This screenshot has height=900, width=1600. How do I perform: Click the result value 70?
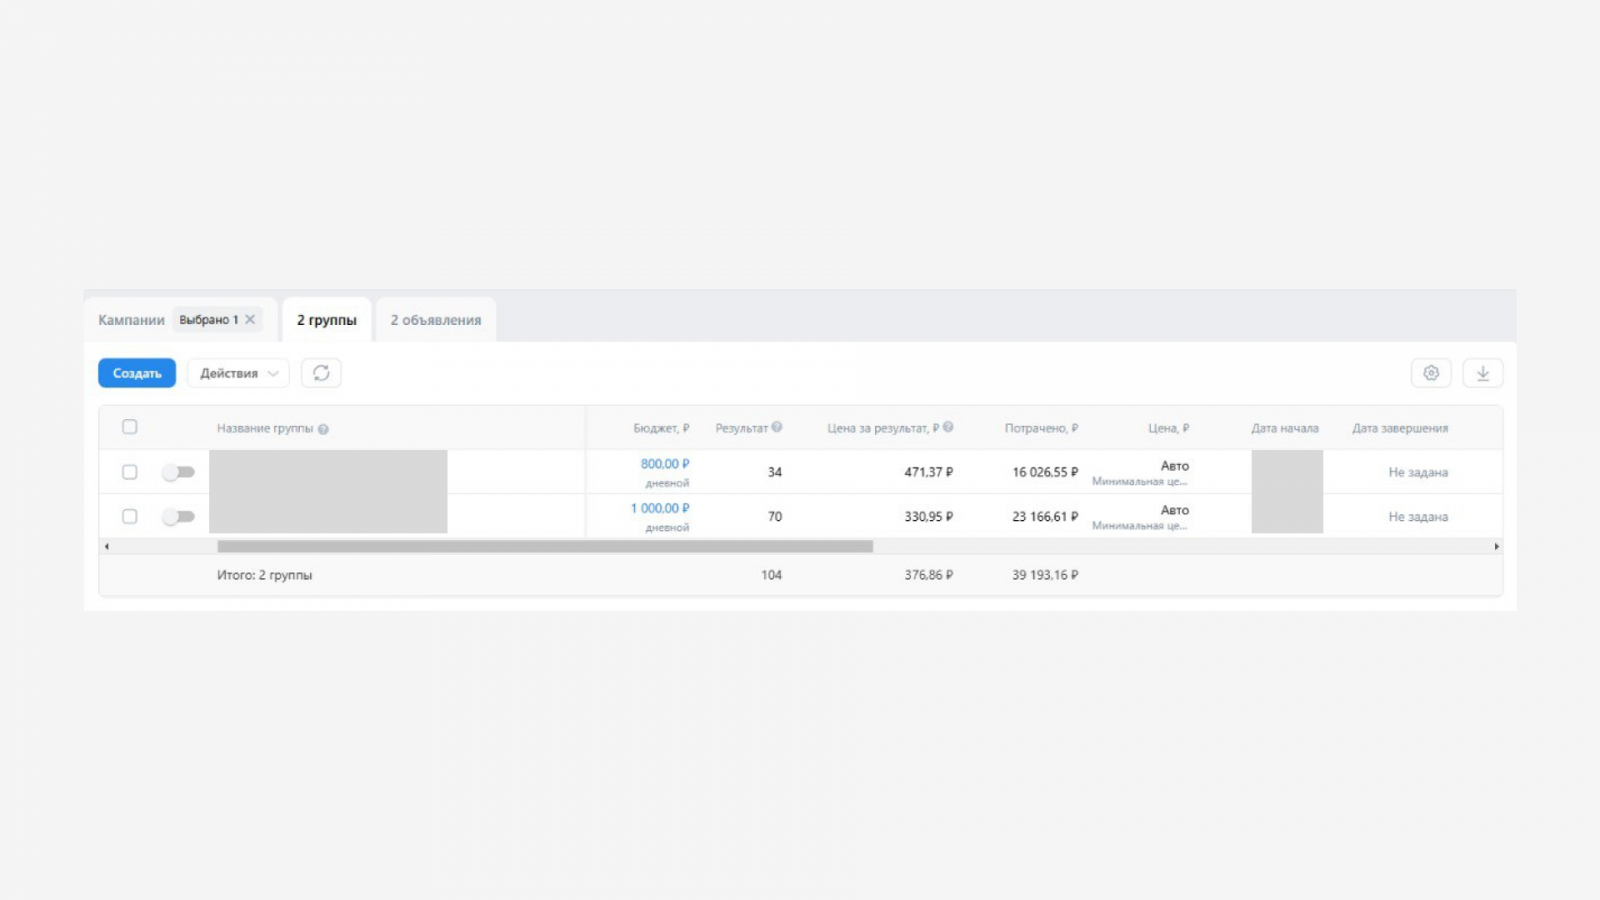tap(775, 517)
